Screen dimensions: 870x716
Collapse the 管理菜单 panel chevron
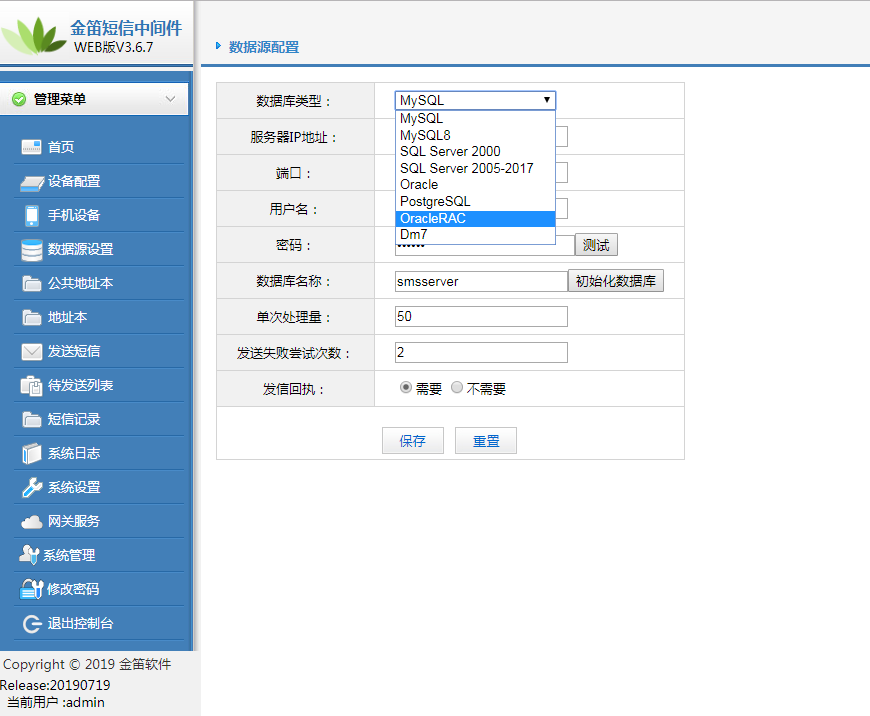click(x=170, y=99)
